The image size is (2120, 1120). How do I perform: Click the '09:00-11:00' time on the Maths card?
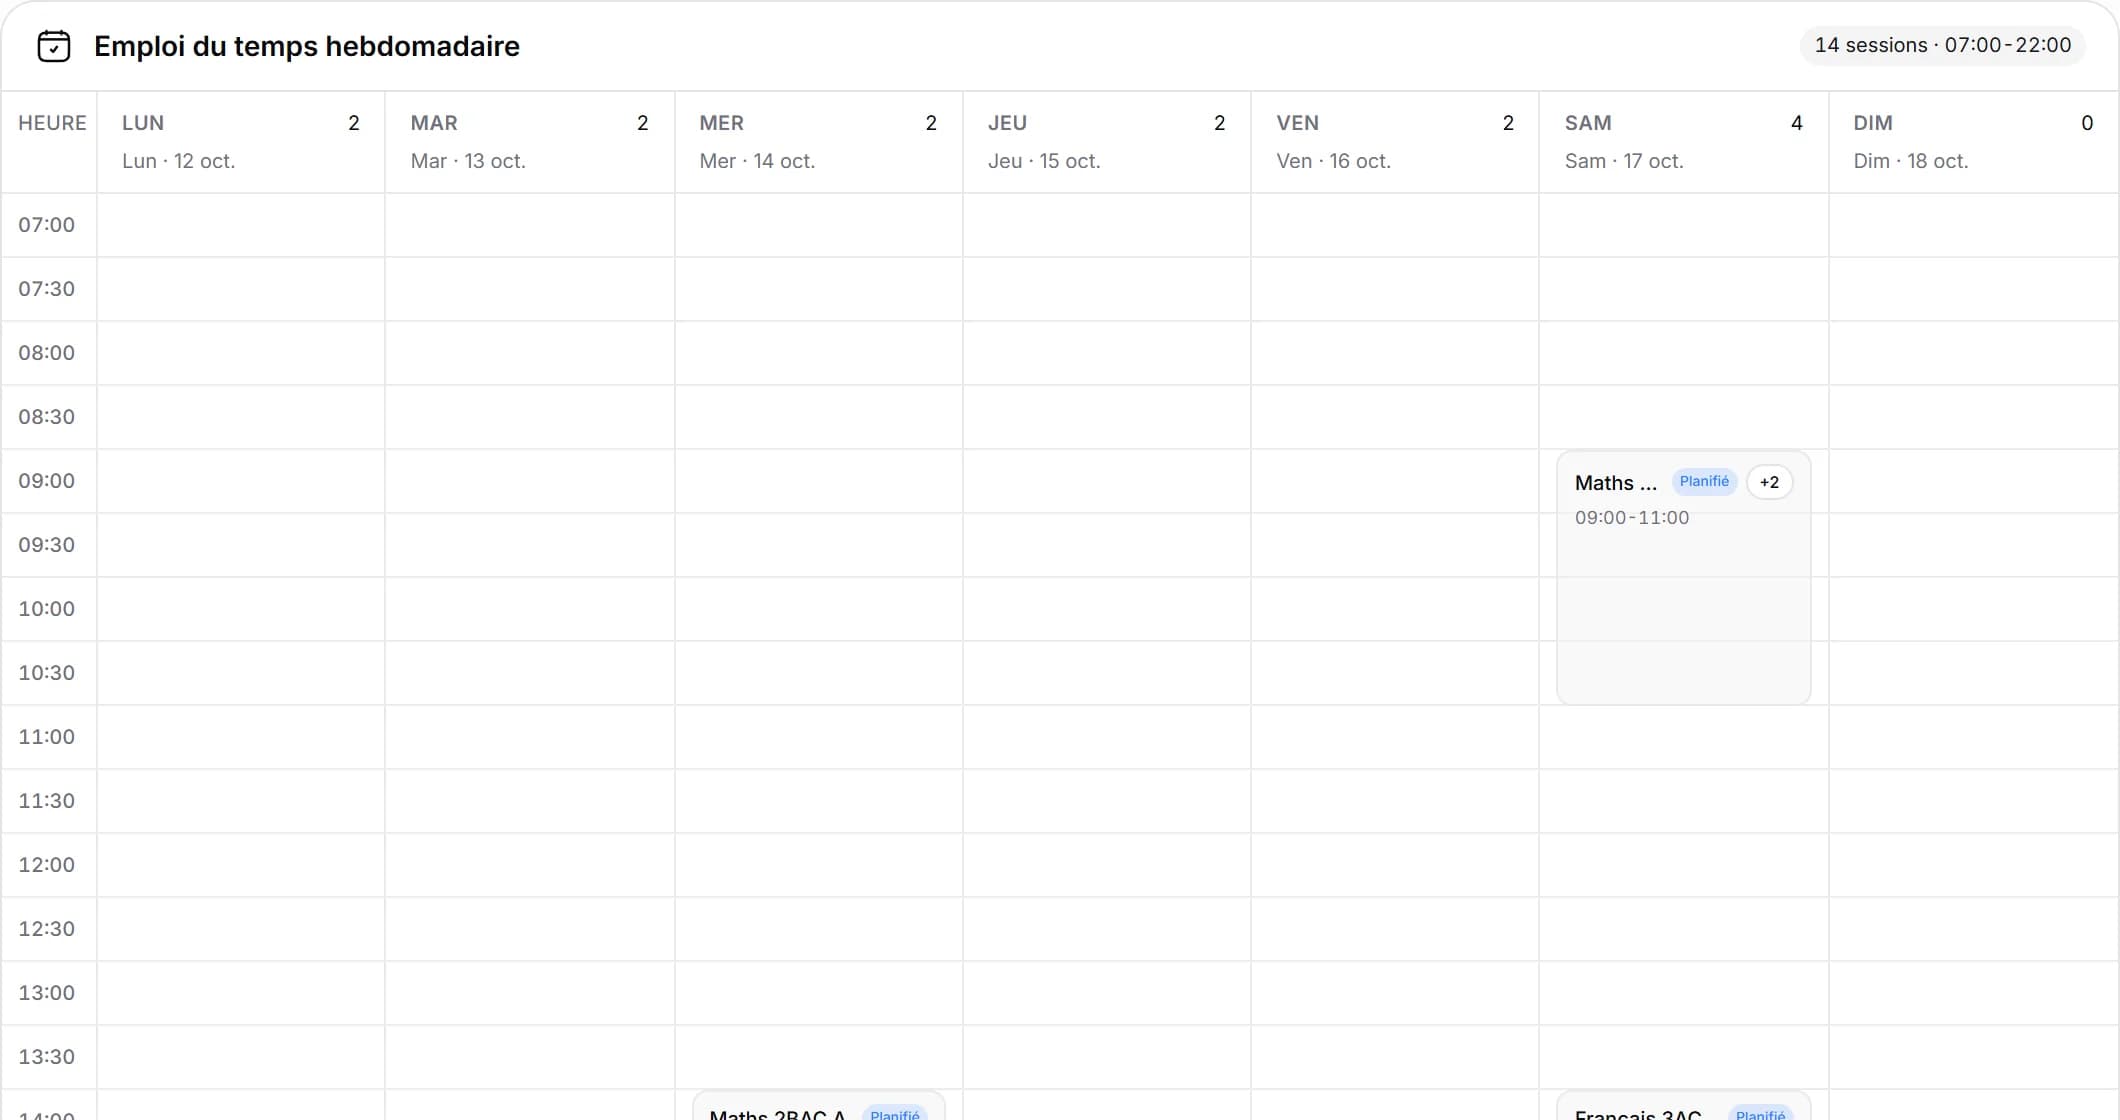coord(1632,518)
